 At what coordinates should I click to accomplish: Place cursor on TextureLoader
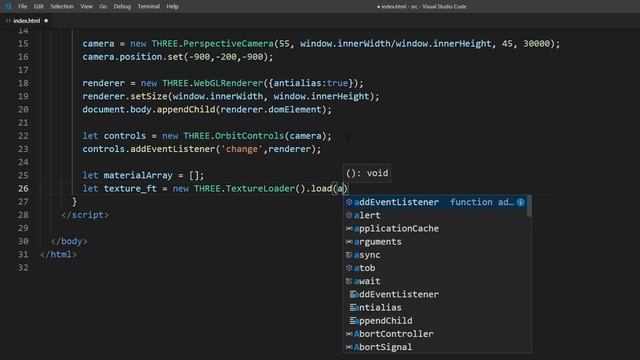260,189
